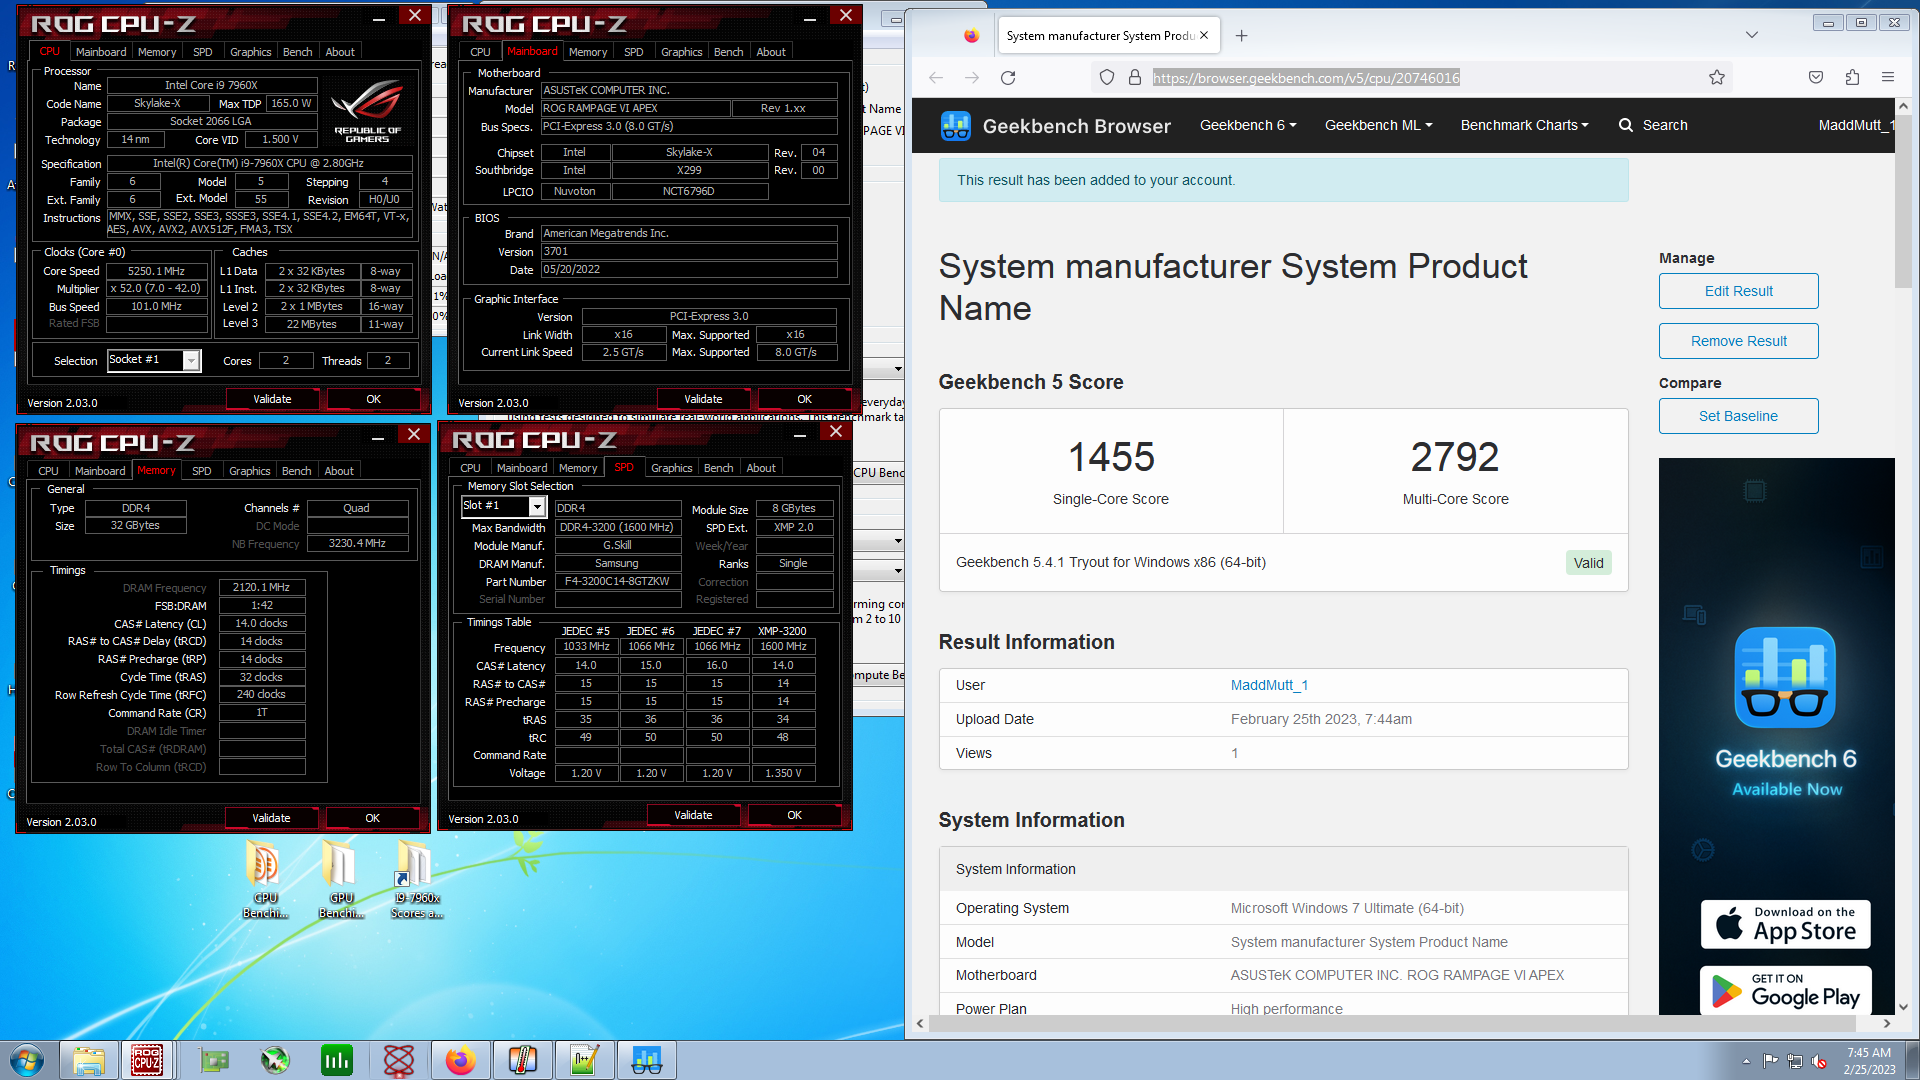The height and width of the screenshot is (1080, 1920).
Task: Click the 1455 Single-Core Score value
Action: [1111, 457]
